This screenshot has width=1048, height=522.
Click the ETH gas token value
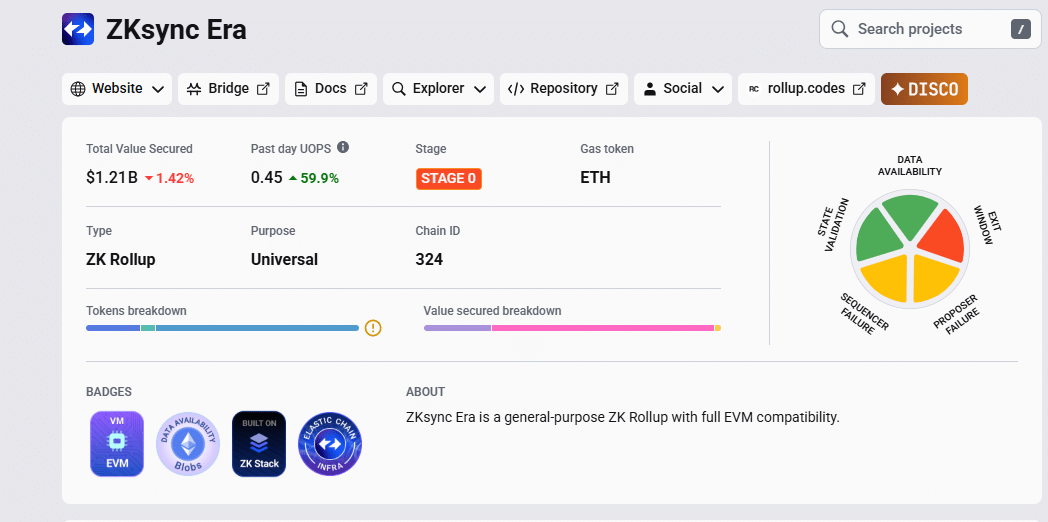coord(596,178)
